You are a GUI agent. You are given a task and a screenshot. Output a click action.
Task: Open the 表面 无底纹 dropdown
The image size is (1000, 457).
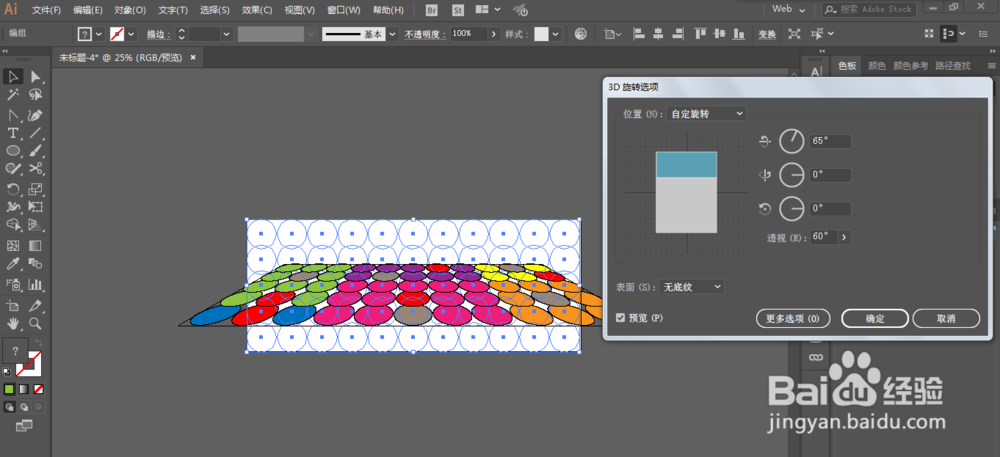pyautogui.click(x=692, y=287)
